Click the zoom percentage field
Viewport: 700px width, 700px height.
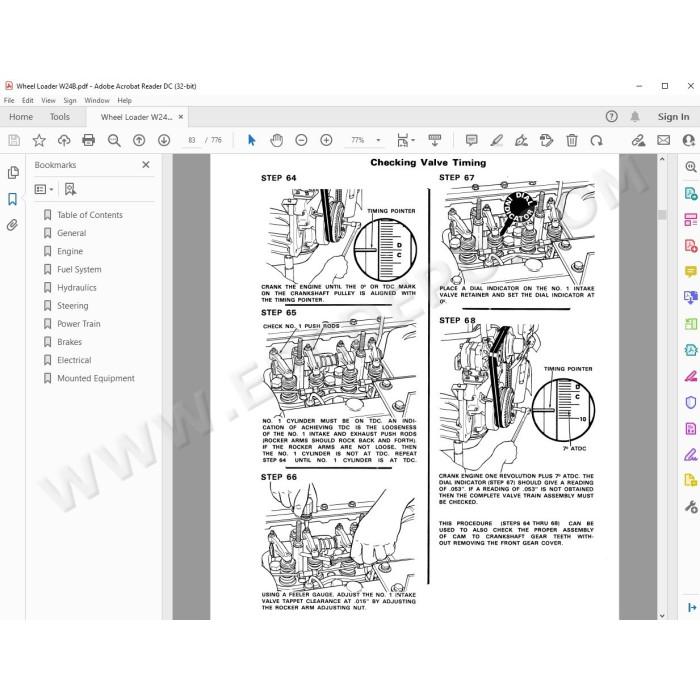(358, 140)
